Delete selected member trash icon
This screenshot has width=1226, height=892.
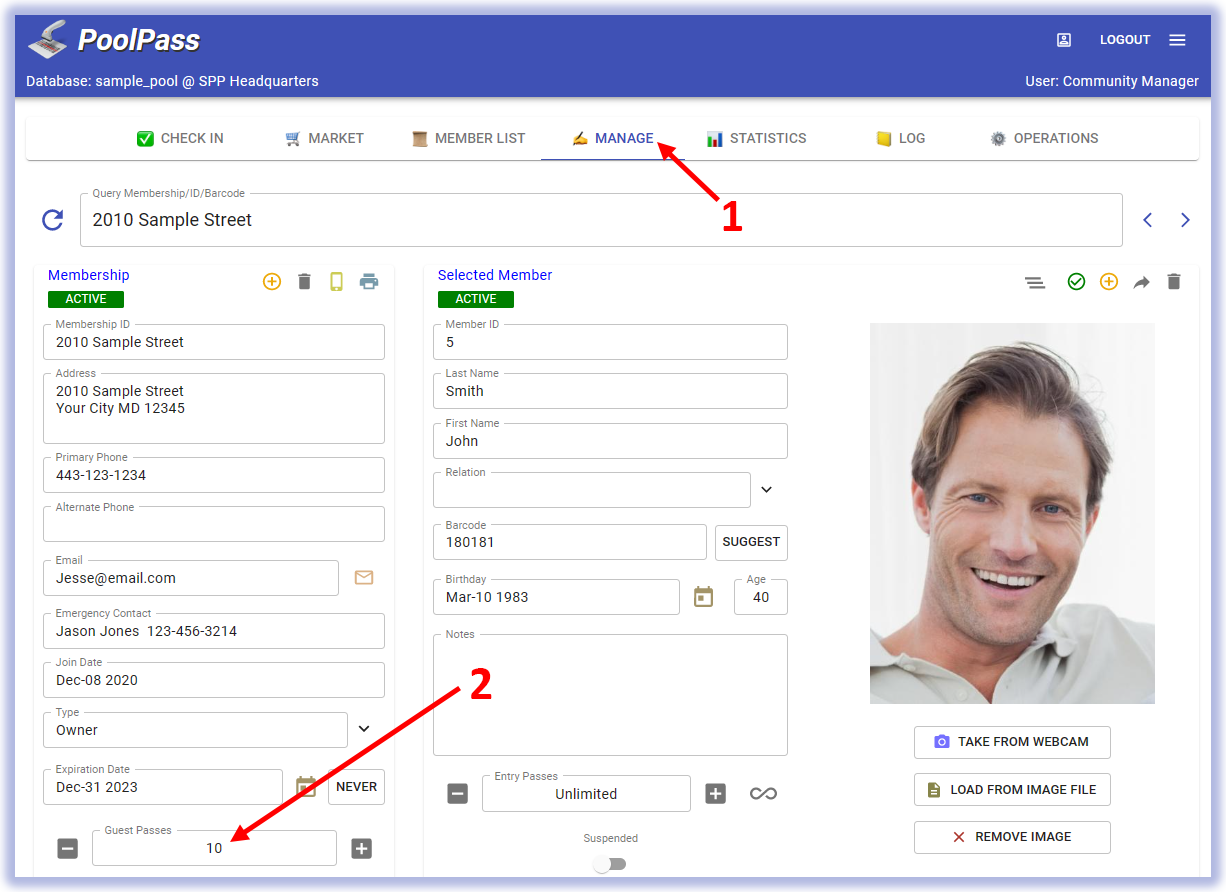coord(1174,282)
